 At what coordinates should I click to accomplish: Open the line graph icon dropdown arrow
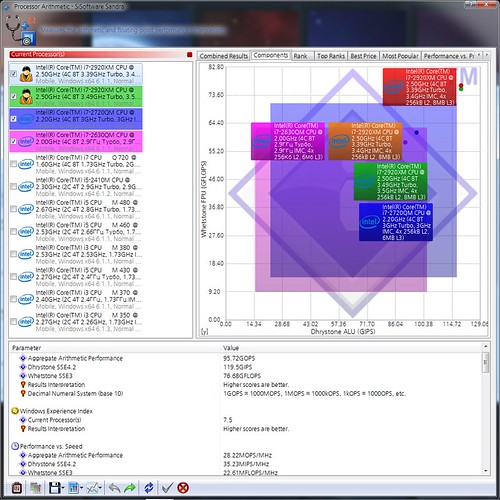coord(100,489)
